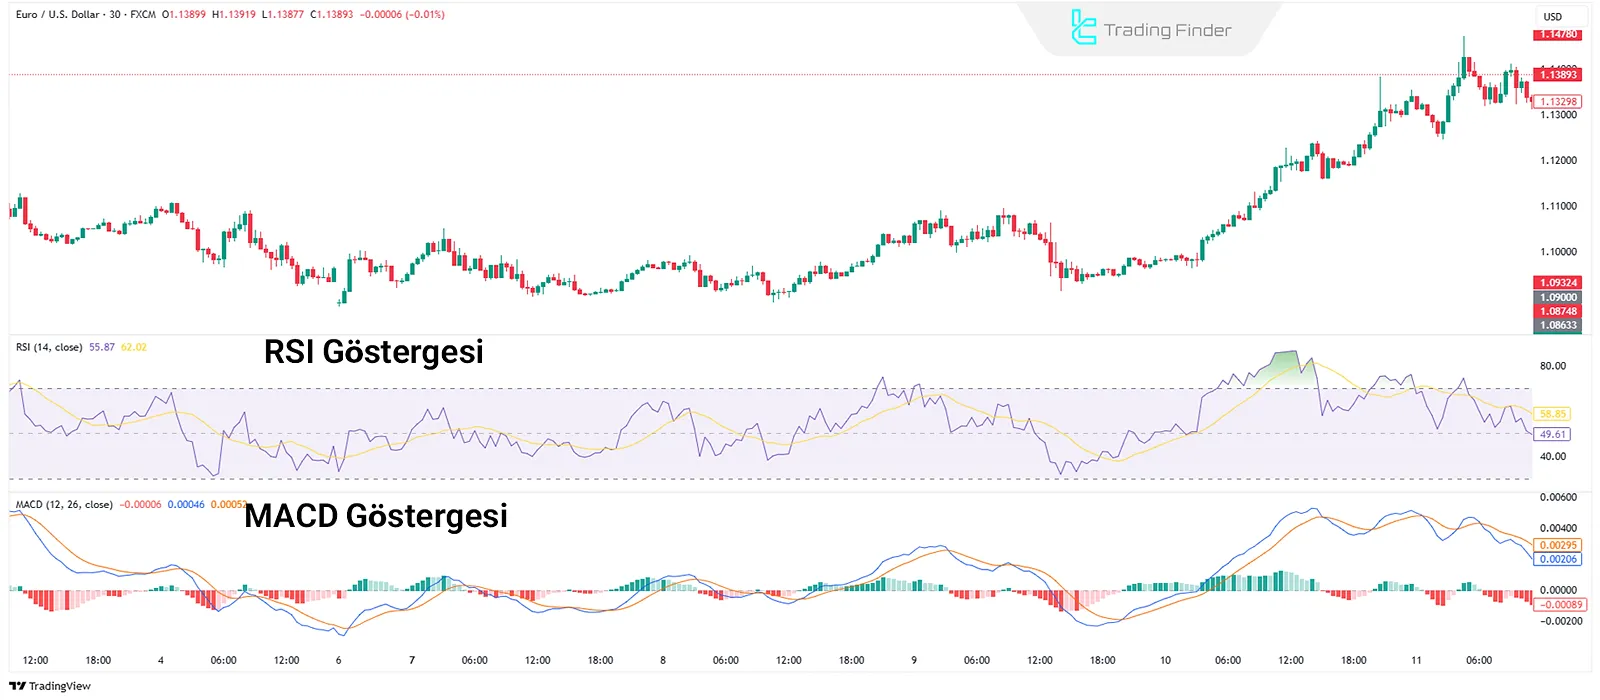This screenshot has height=700, width=1600.
Task: Select the MACD (12, 26, close) legend
Action: (64, 505)
